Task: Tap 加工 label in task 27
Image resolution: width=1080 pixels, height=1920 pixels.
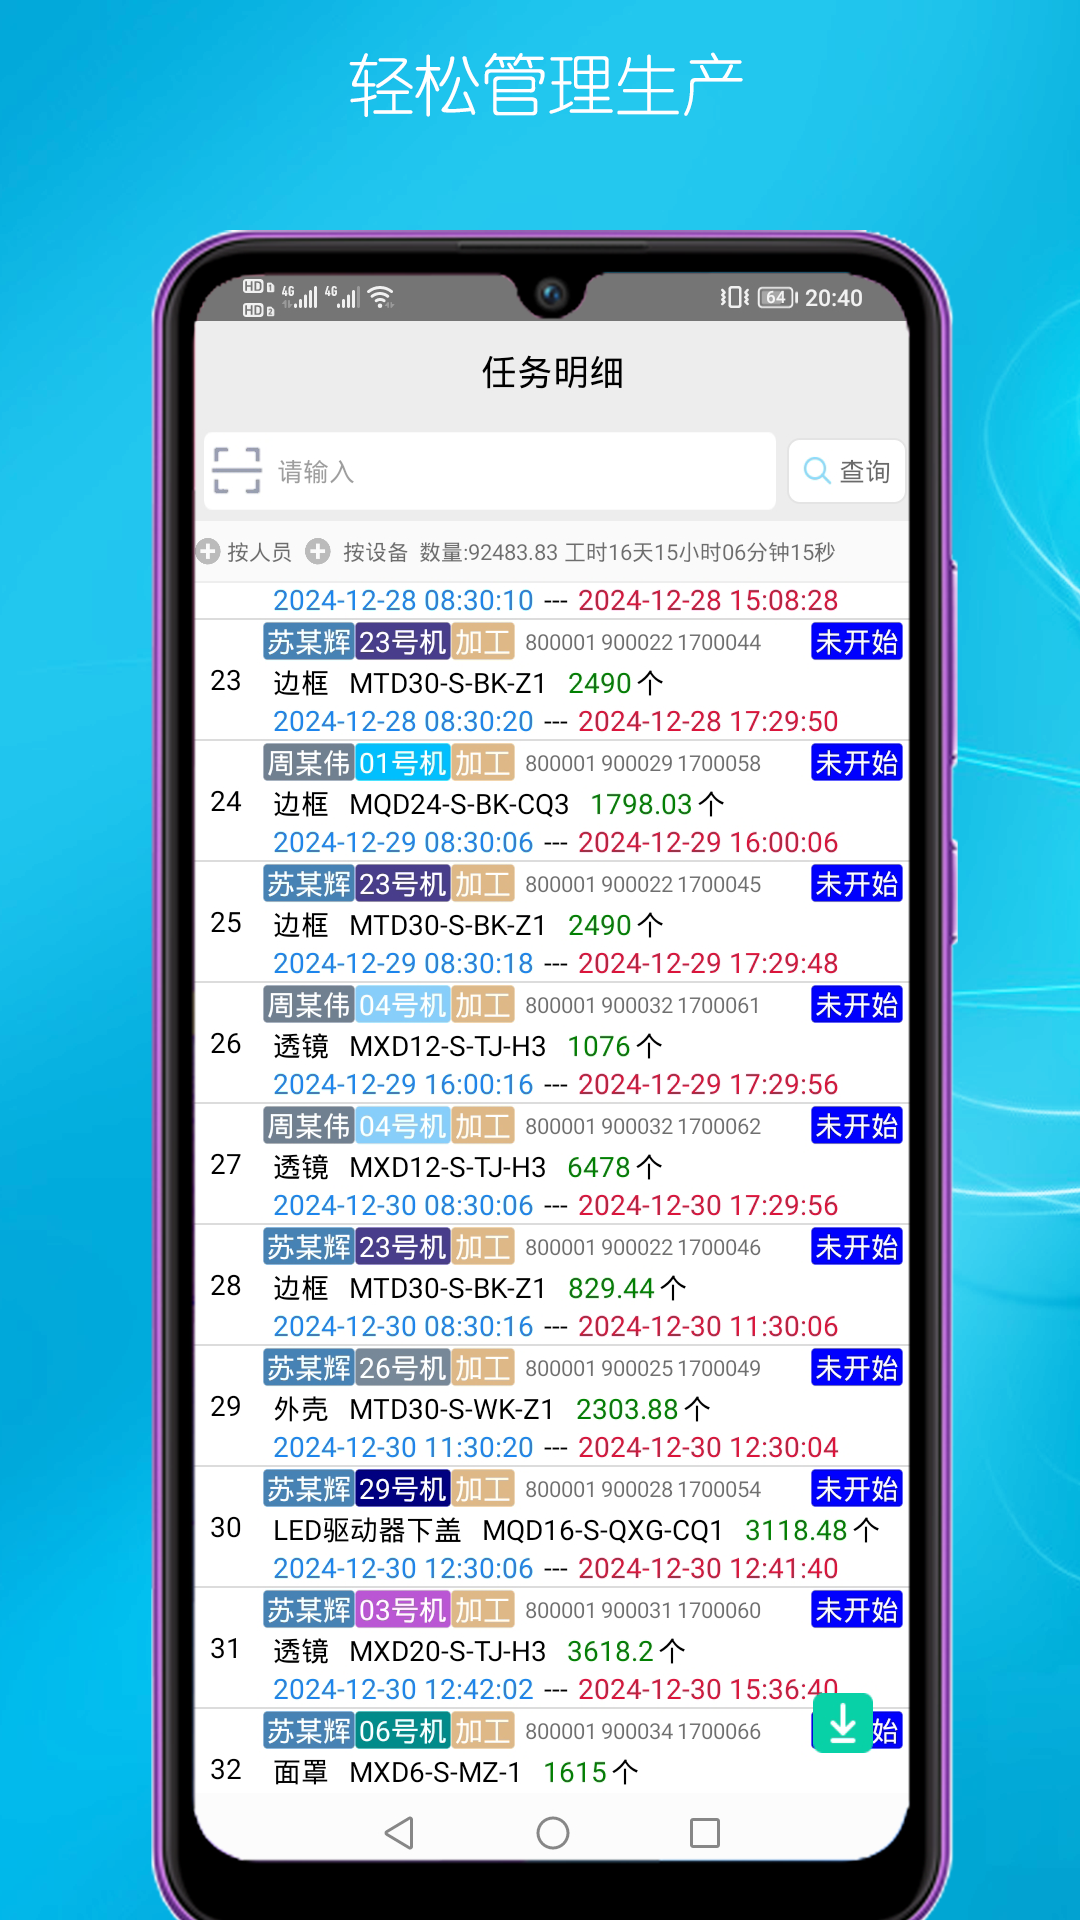Action: tap(482, 1126)
